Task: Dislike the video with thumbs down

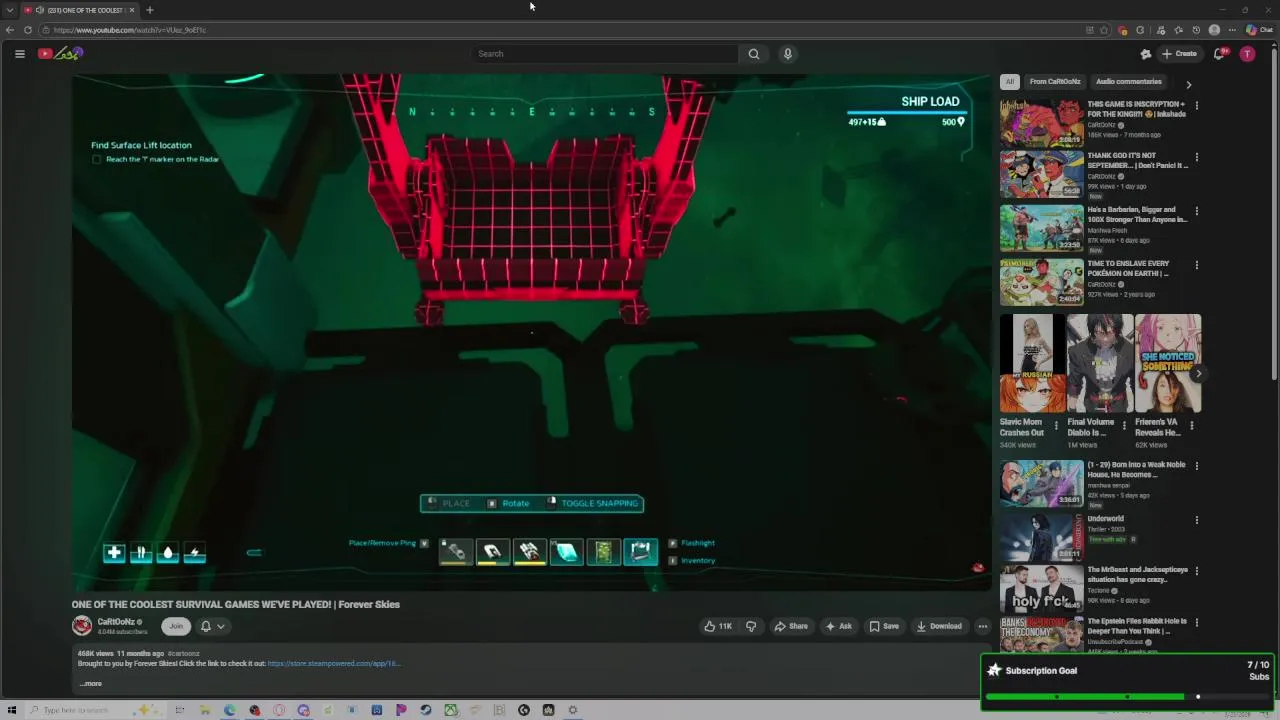Action: pos(751,626)
